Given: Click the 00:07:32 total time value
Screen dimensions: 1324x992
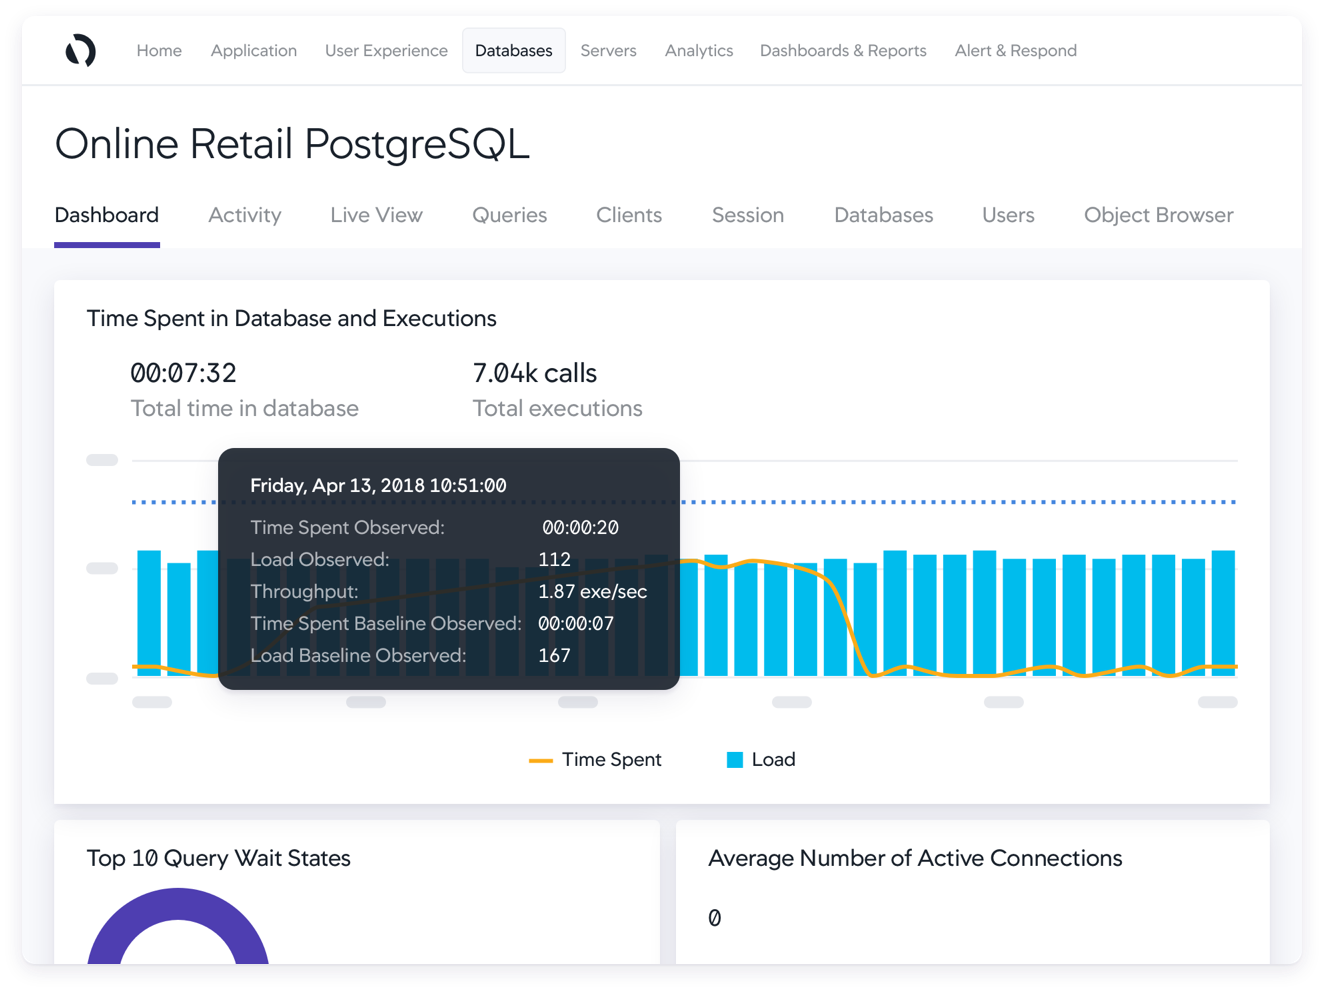Looking at the screenshot, I should pos(183,373).
